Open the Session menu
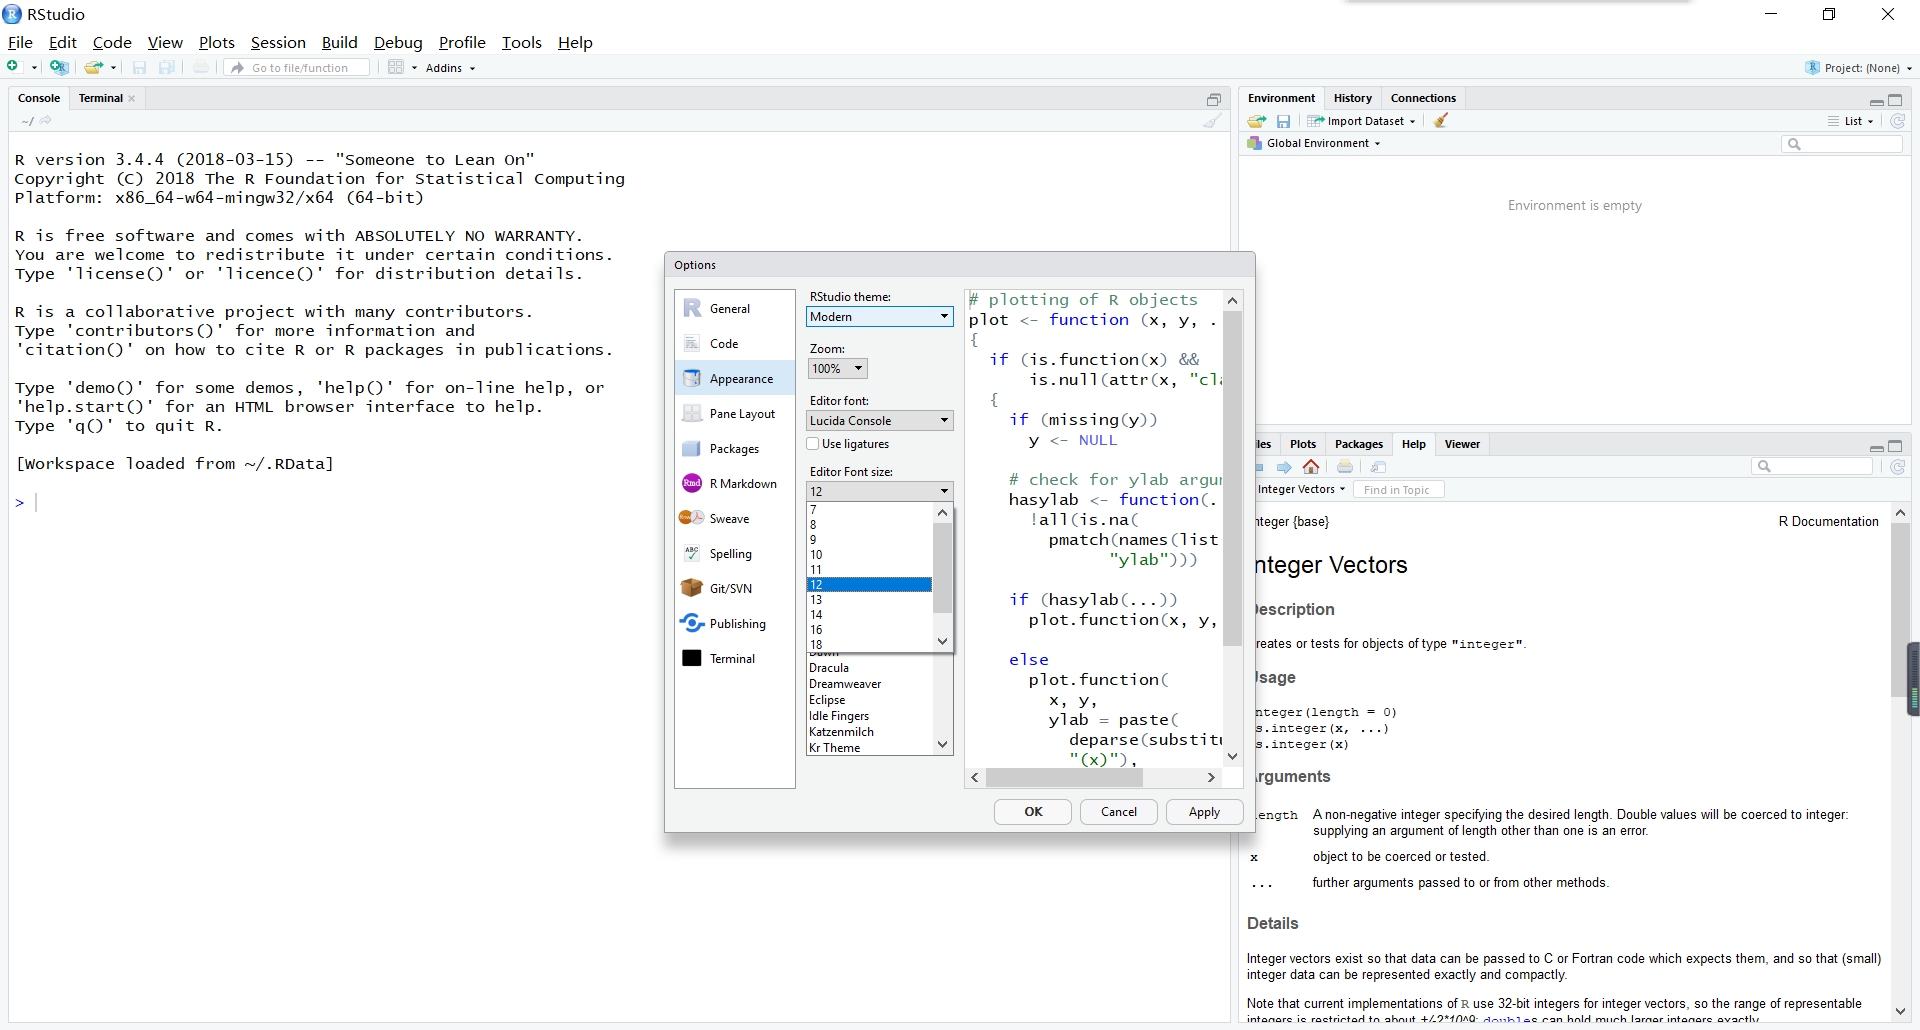Image resolution: width=1920 pixels, height=1030 pixels. (278, 42)
